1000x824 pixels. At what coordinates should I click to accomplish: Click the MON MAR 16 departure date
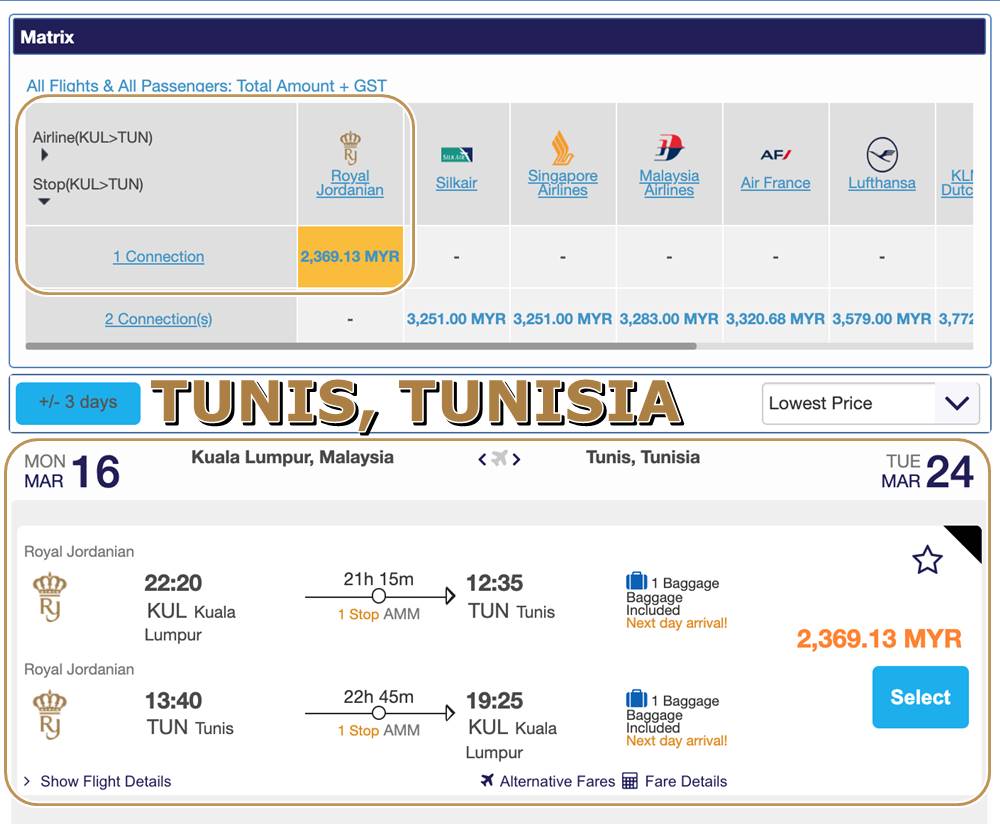(72, 471)
